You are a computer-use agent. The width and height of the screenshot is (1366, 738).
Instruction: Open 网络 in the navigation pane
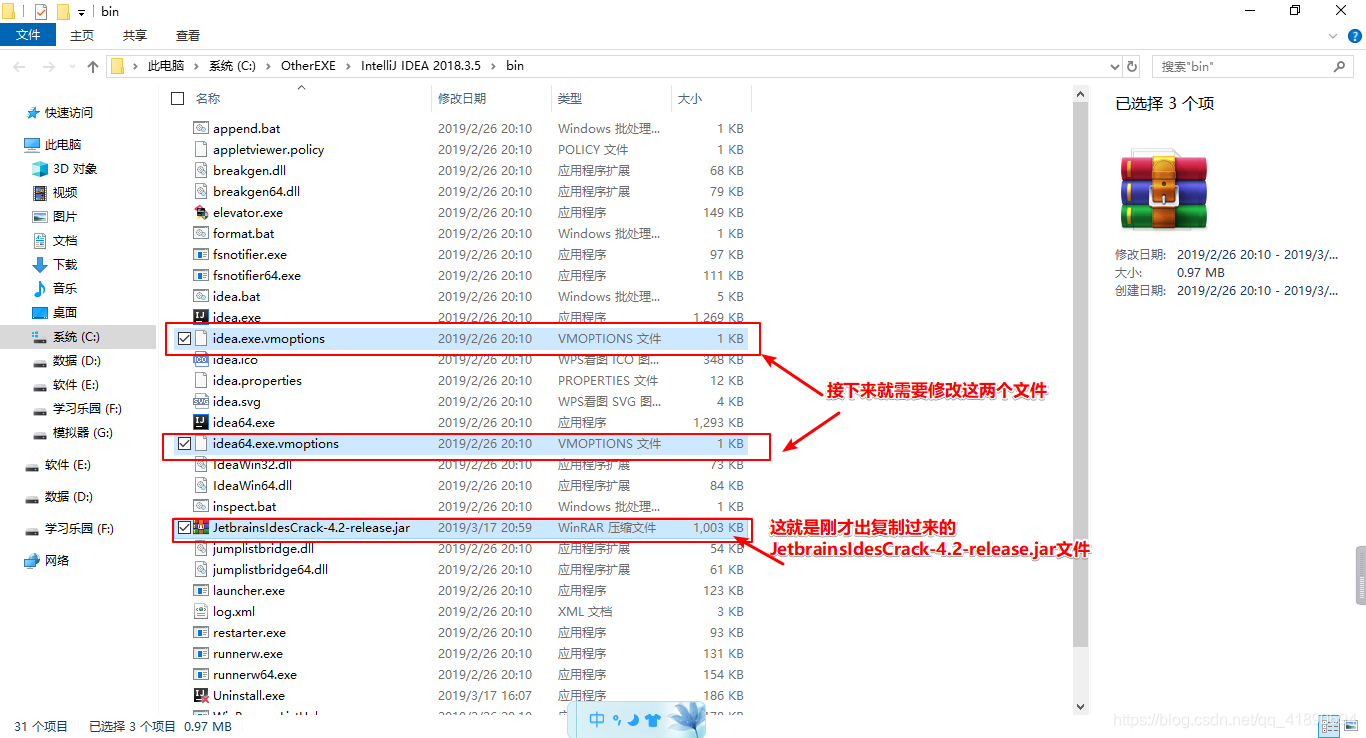click(57, 560)
